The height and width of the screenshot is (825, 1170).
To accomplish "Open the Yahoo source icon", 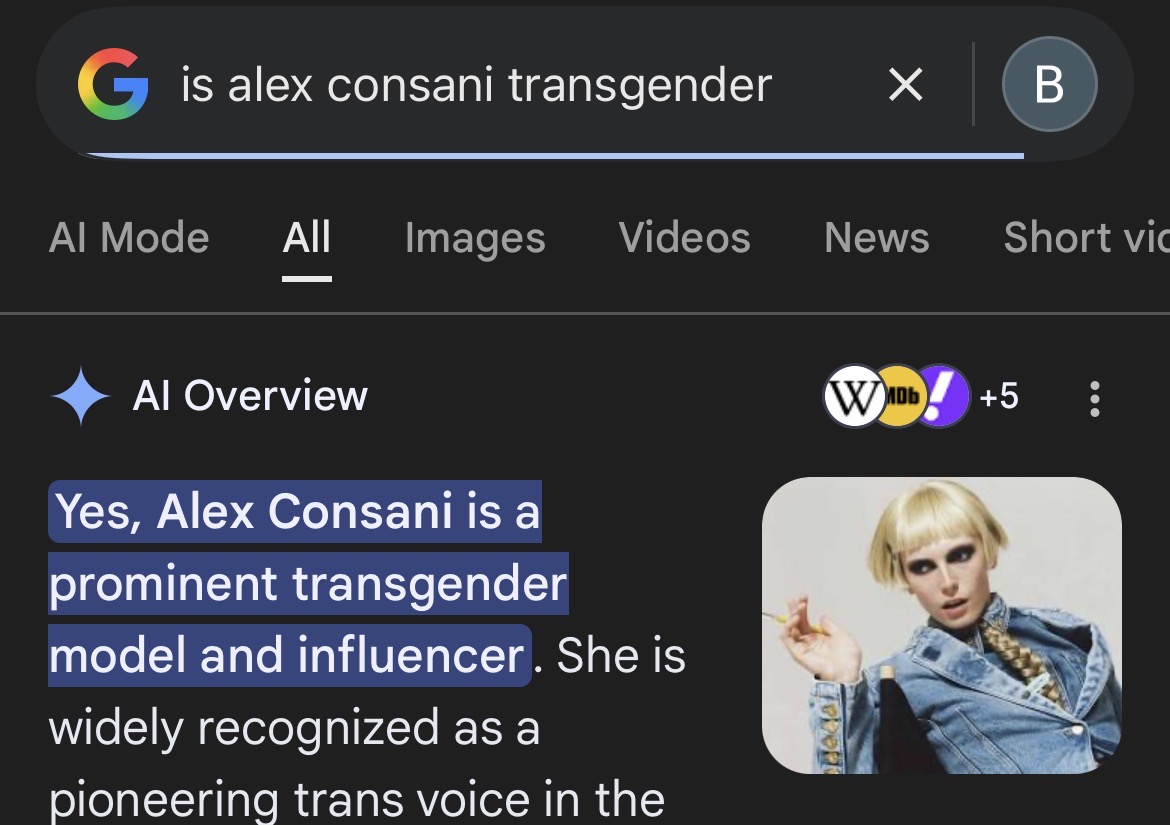I will click(944, 397).
